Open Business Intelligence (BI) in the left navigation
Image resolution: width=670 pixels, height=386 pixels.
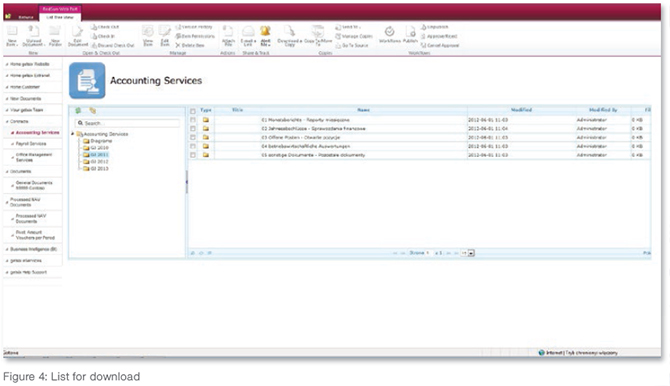tap(33, 249)
